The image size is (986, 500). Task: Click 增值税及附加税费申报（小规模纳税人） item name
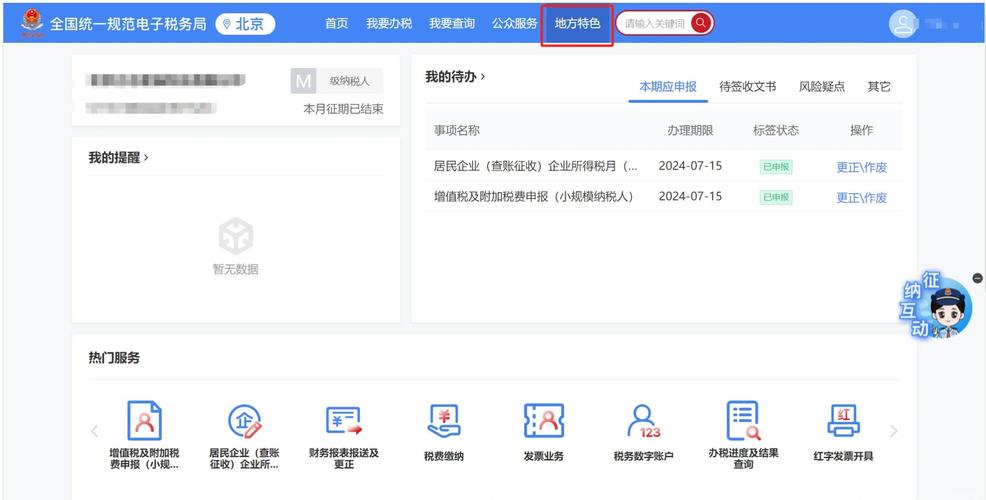click(x=533, y=196)
